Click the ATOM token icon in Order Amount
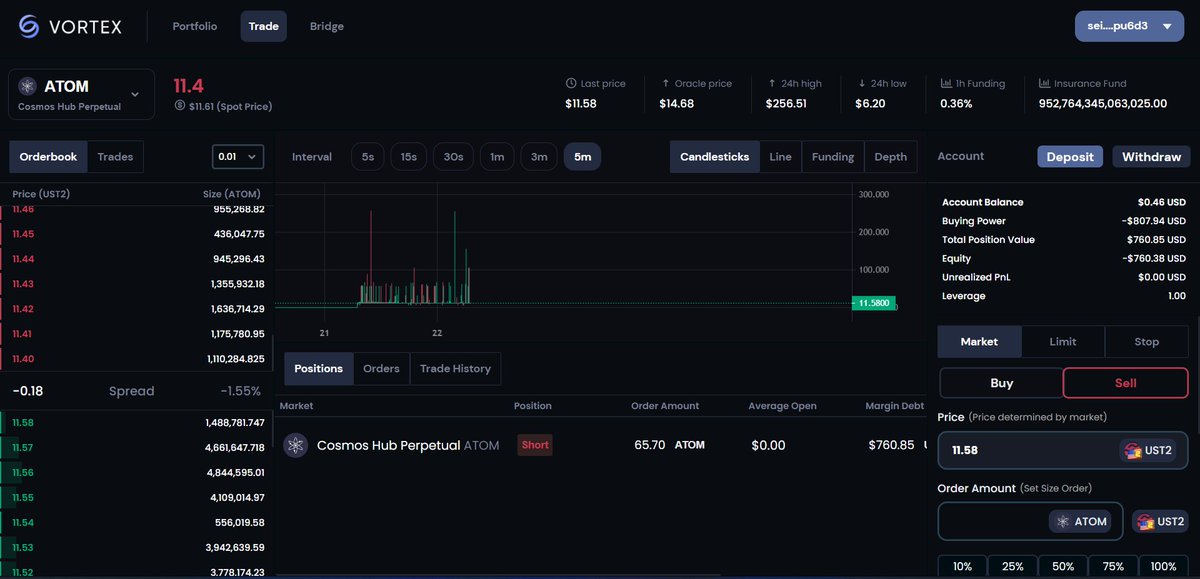This screenshot has width=1200, height=579. (x=1063, y=521)
